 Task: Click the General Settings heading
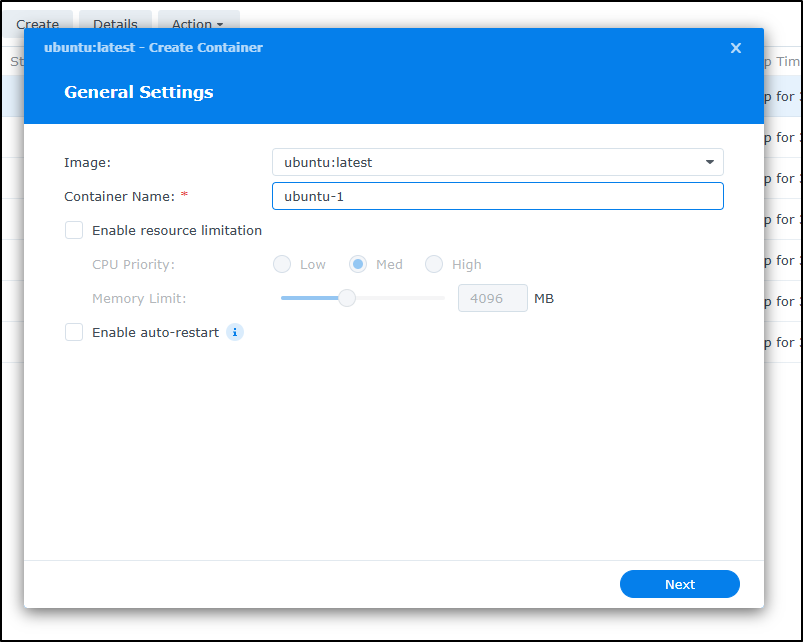pyautogui.click(x=139, y=92)
